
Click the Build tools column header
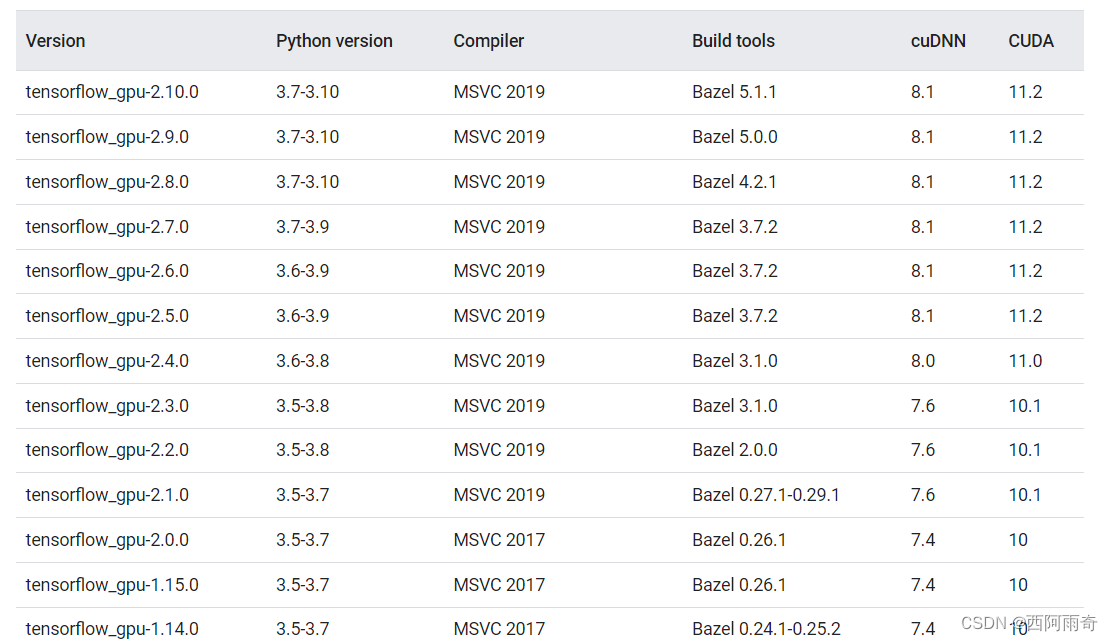pyautogui.click(x=733, y=41)
